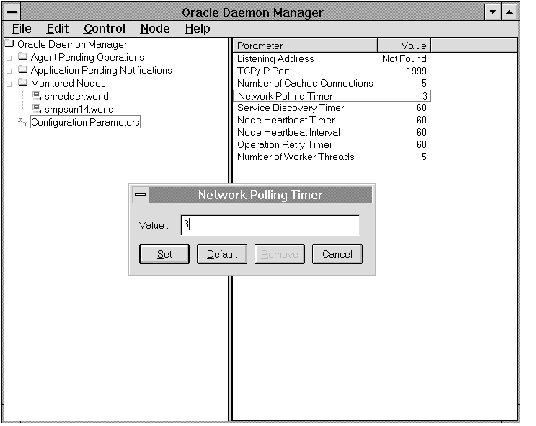Click the Default button in the dialog

(222, 254)
